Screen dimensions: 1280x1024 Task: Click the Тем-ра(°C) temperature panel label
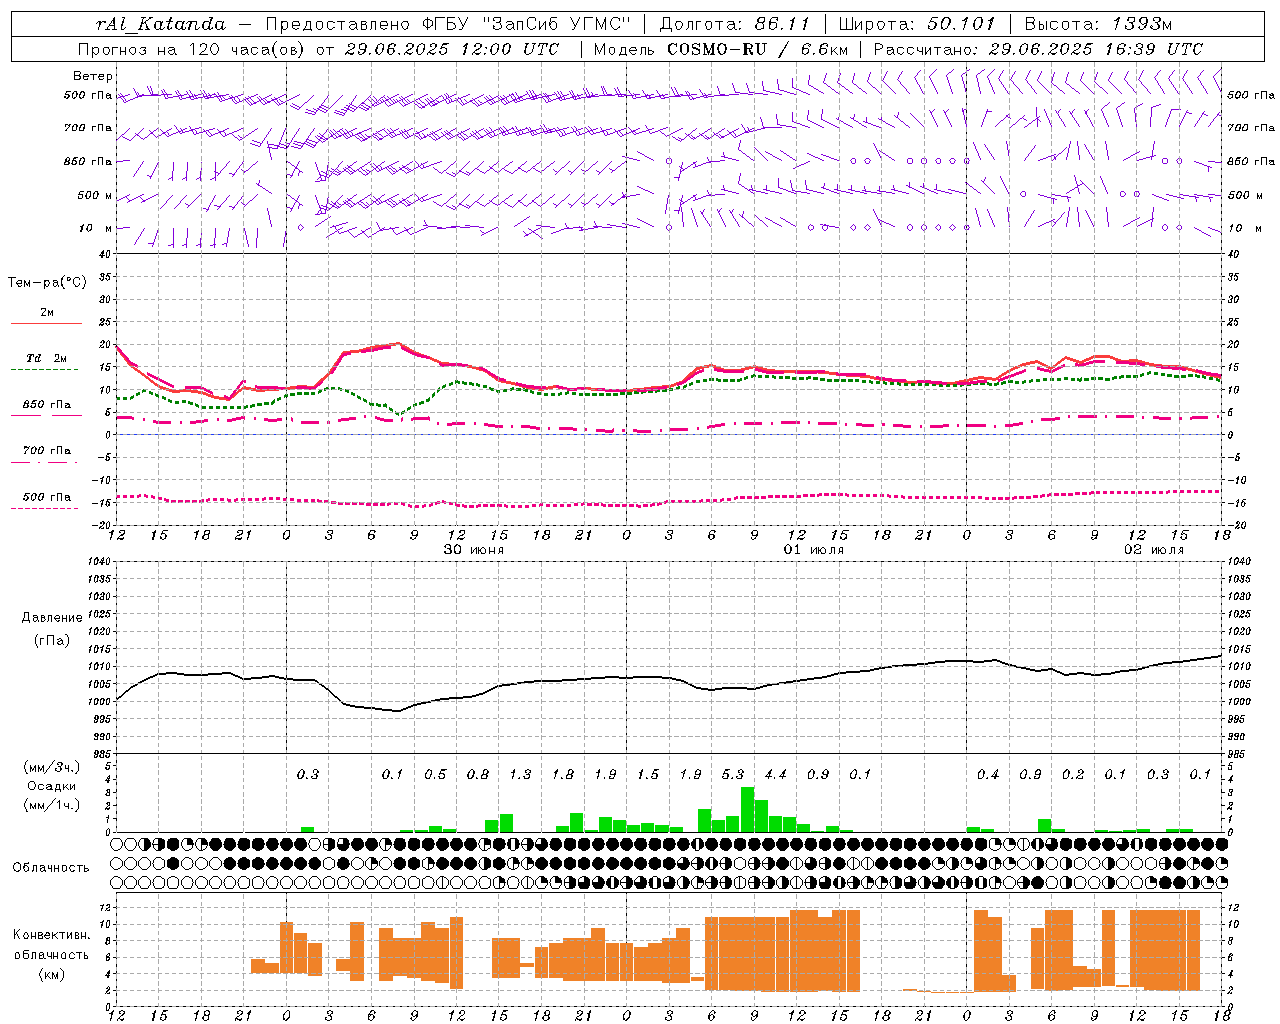47,283
